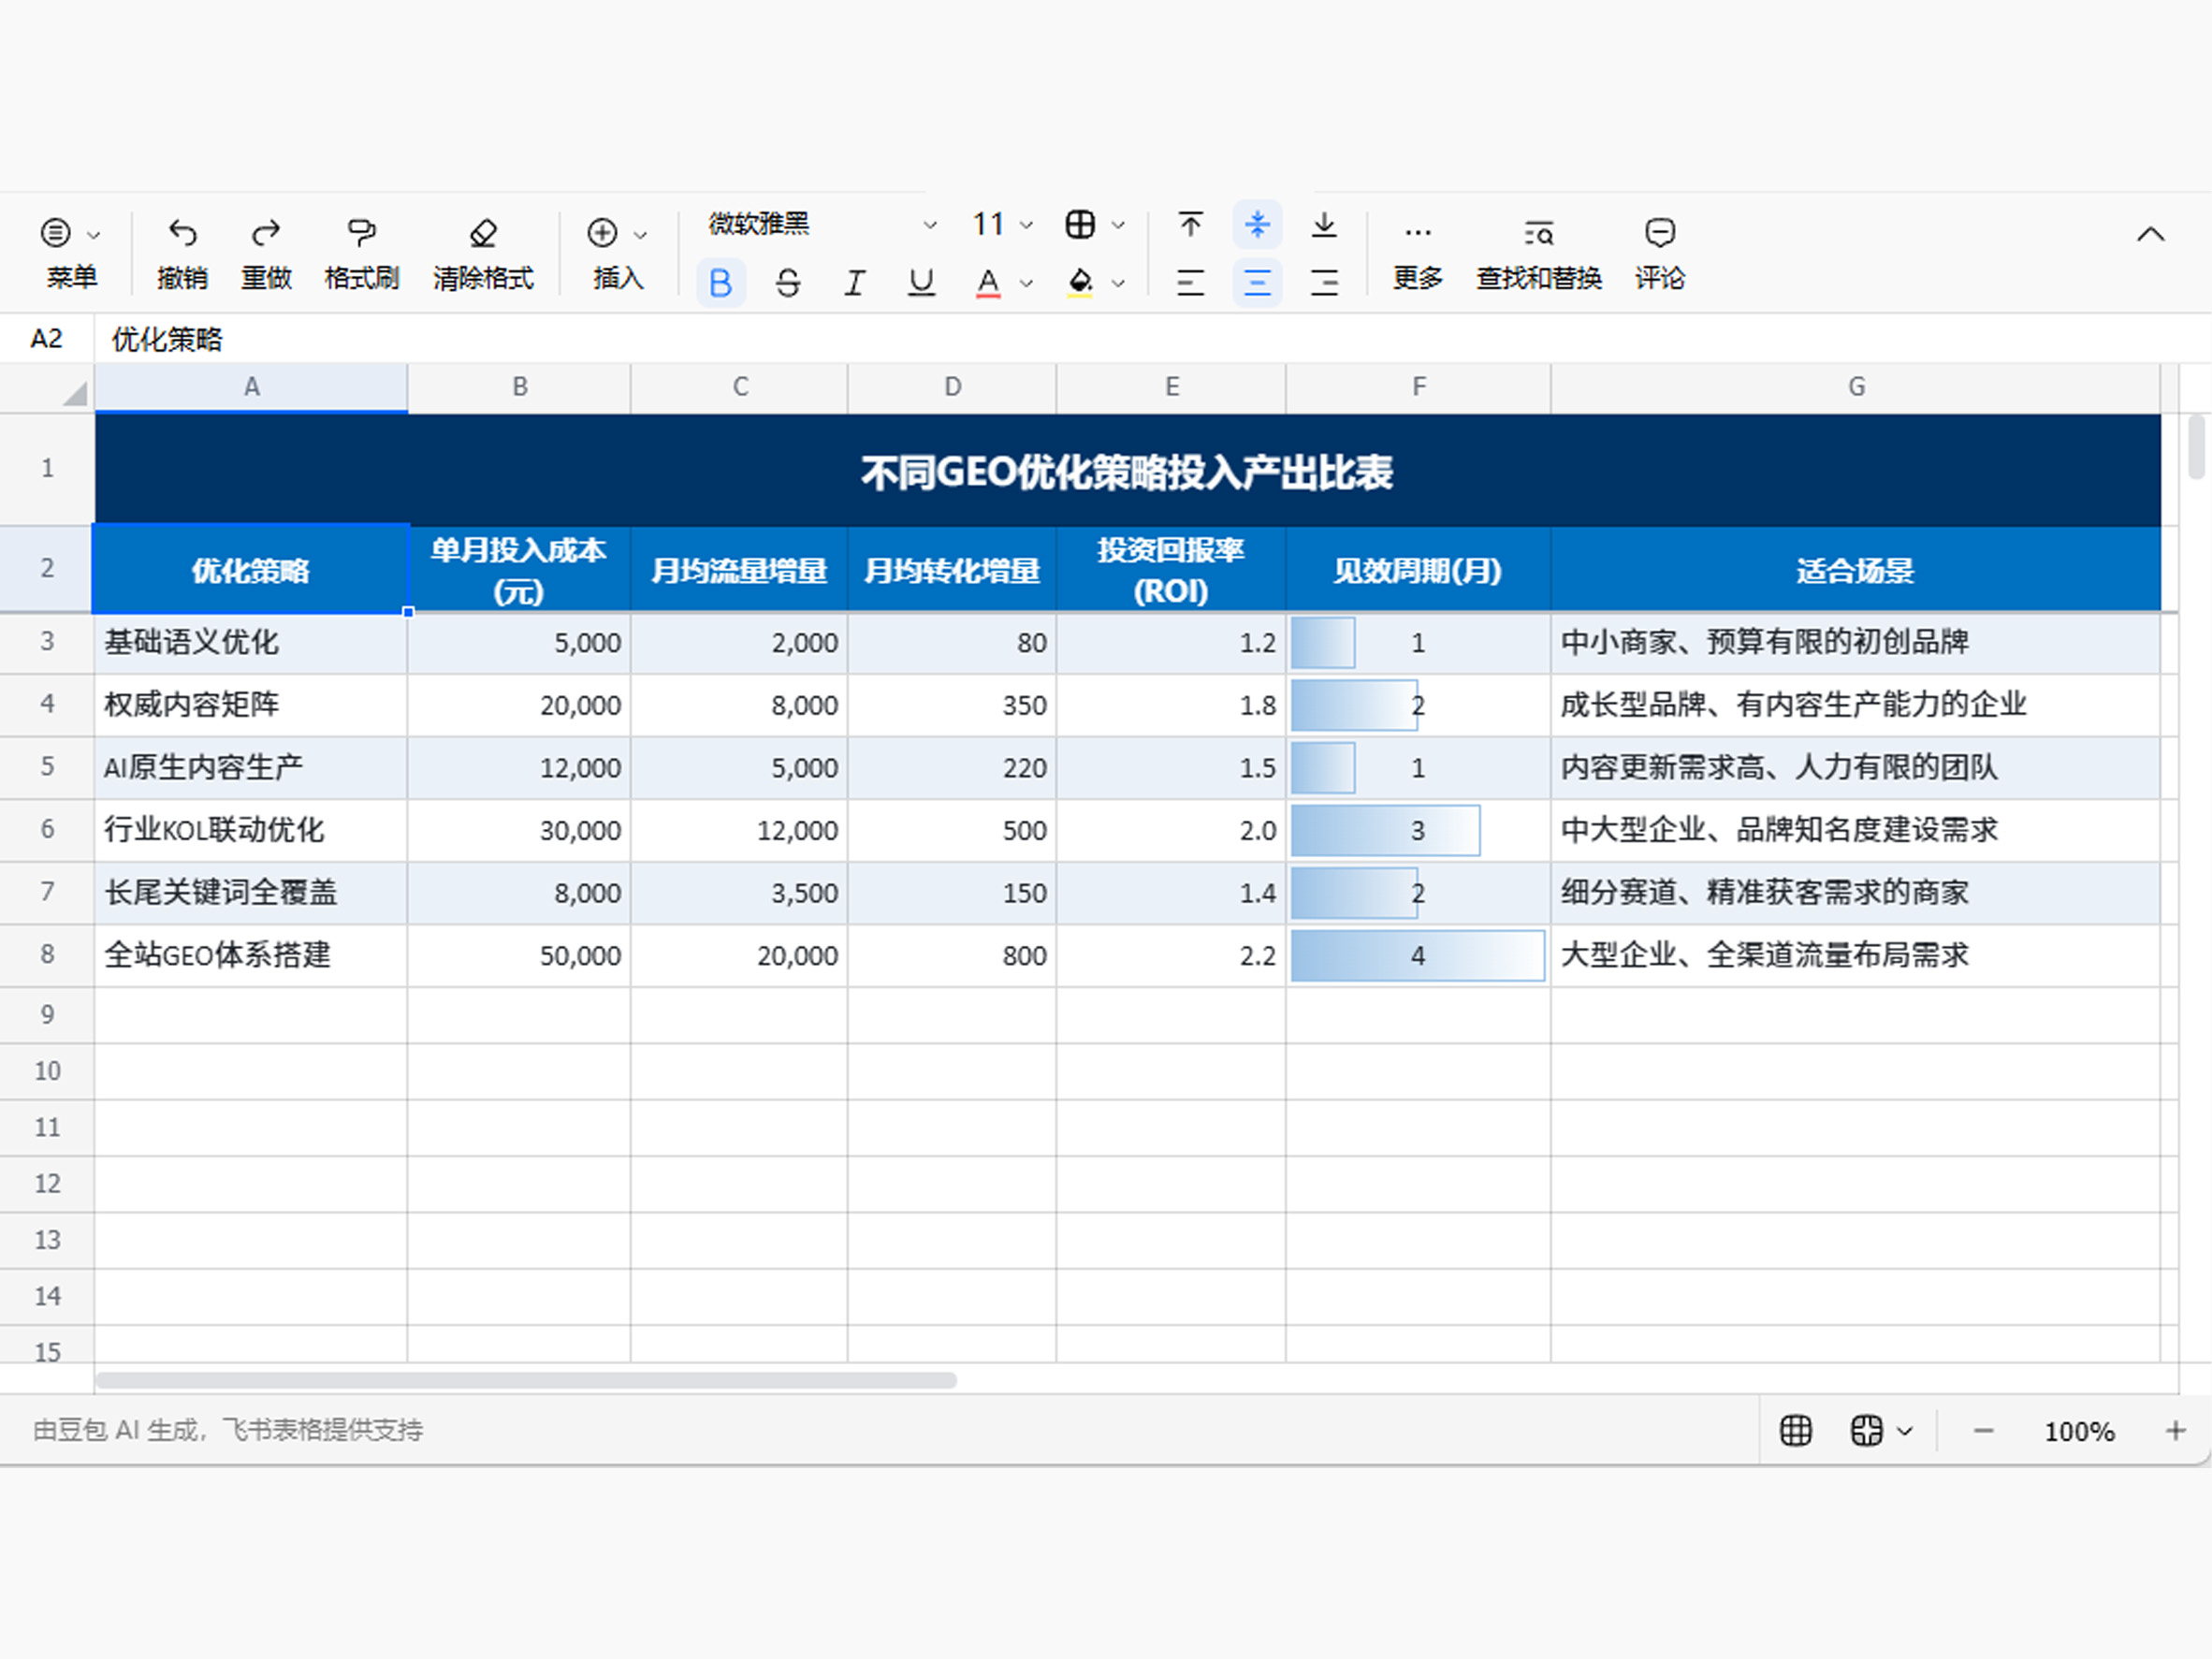Activate the 格式刷 format painter
The height and width of the screenshot is (1659, 2212).
tap(361, 253)
